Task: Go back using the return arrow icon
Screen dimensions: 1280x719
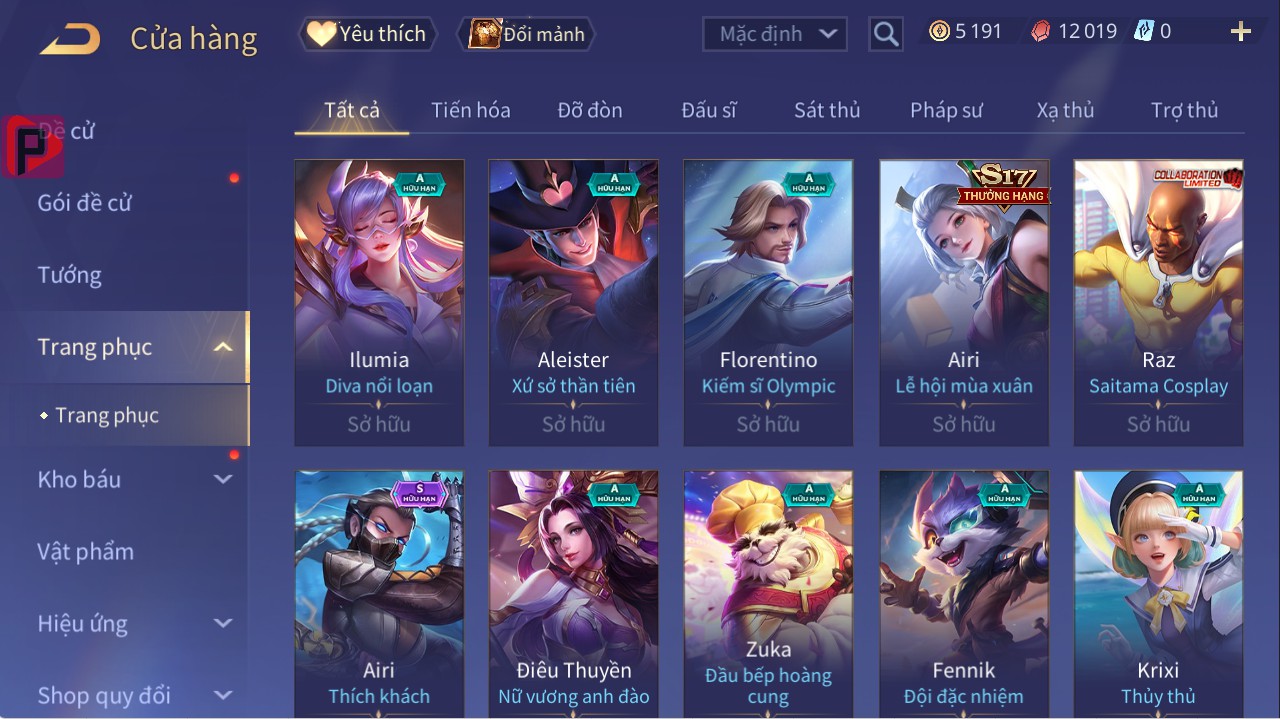Action: click(70, 40)
